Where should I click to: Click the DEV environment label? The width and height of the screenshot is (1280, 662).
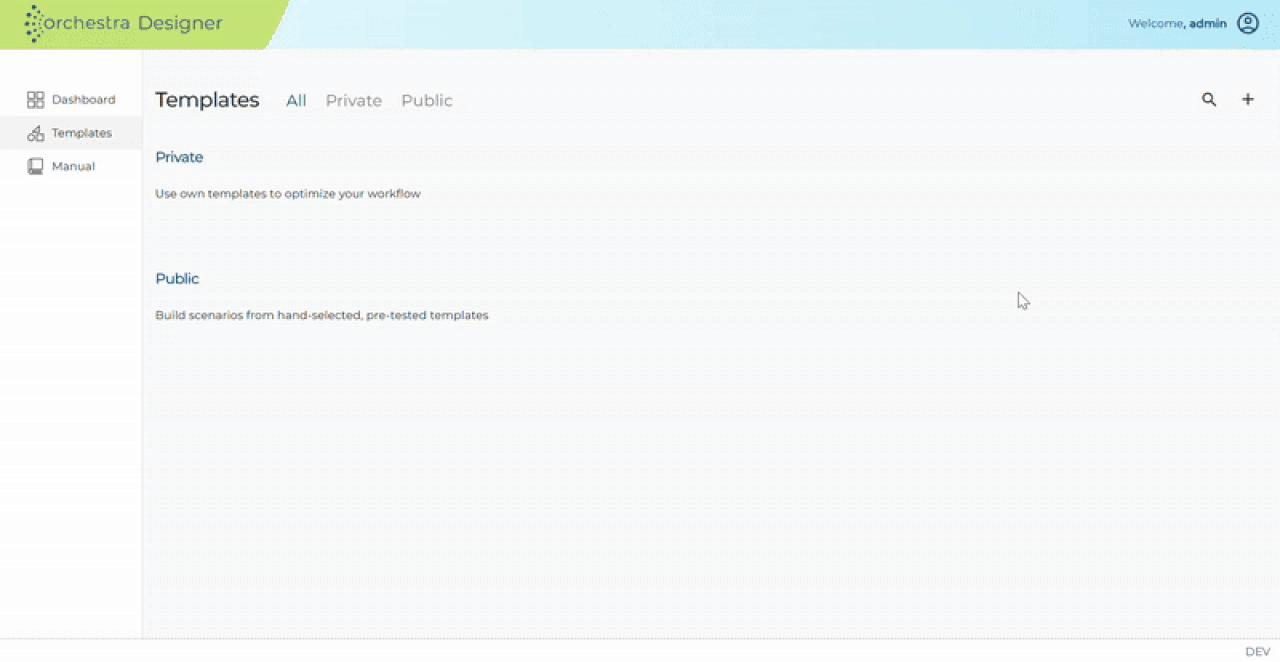[1258, 652]
